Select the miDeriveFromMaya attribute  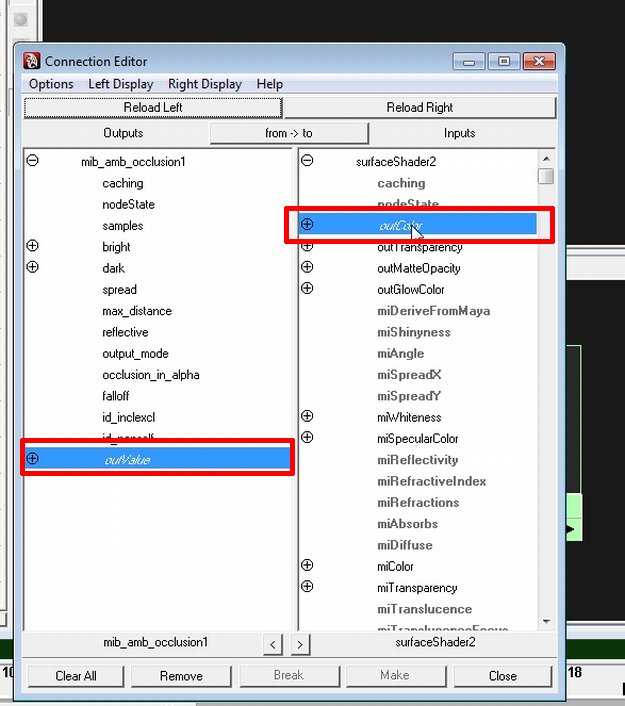434,311
